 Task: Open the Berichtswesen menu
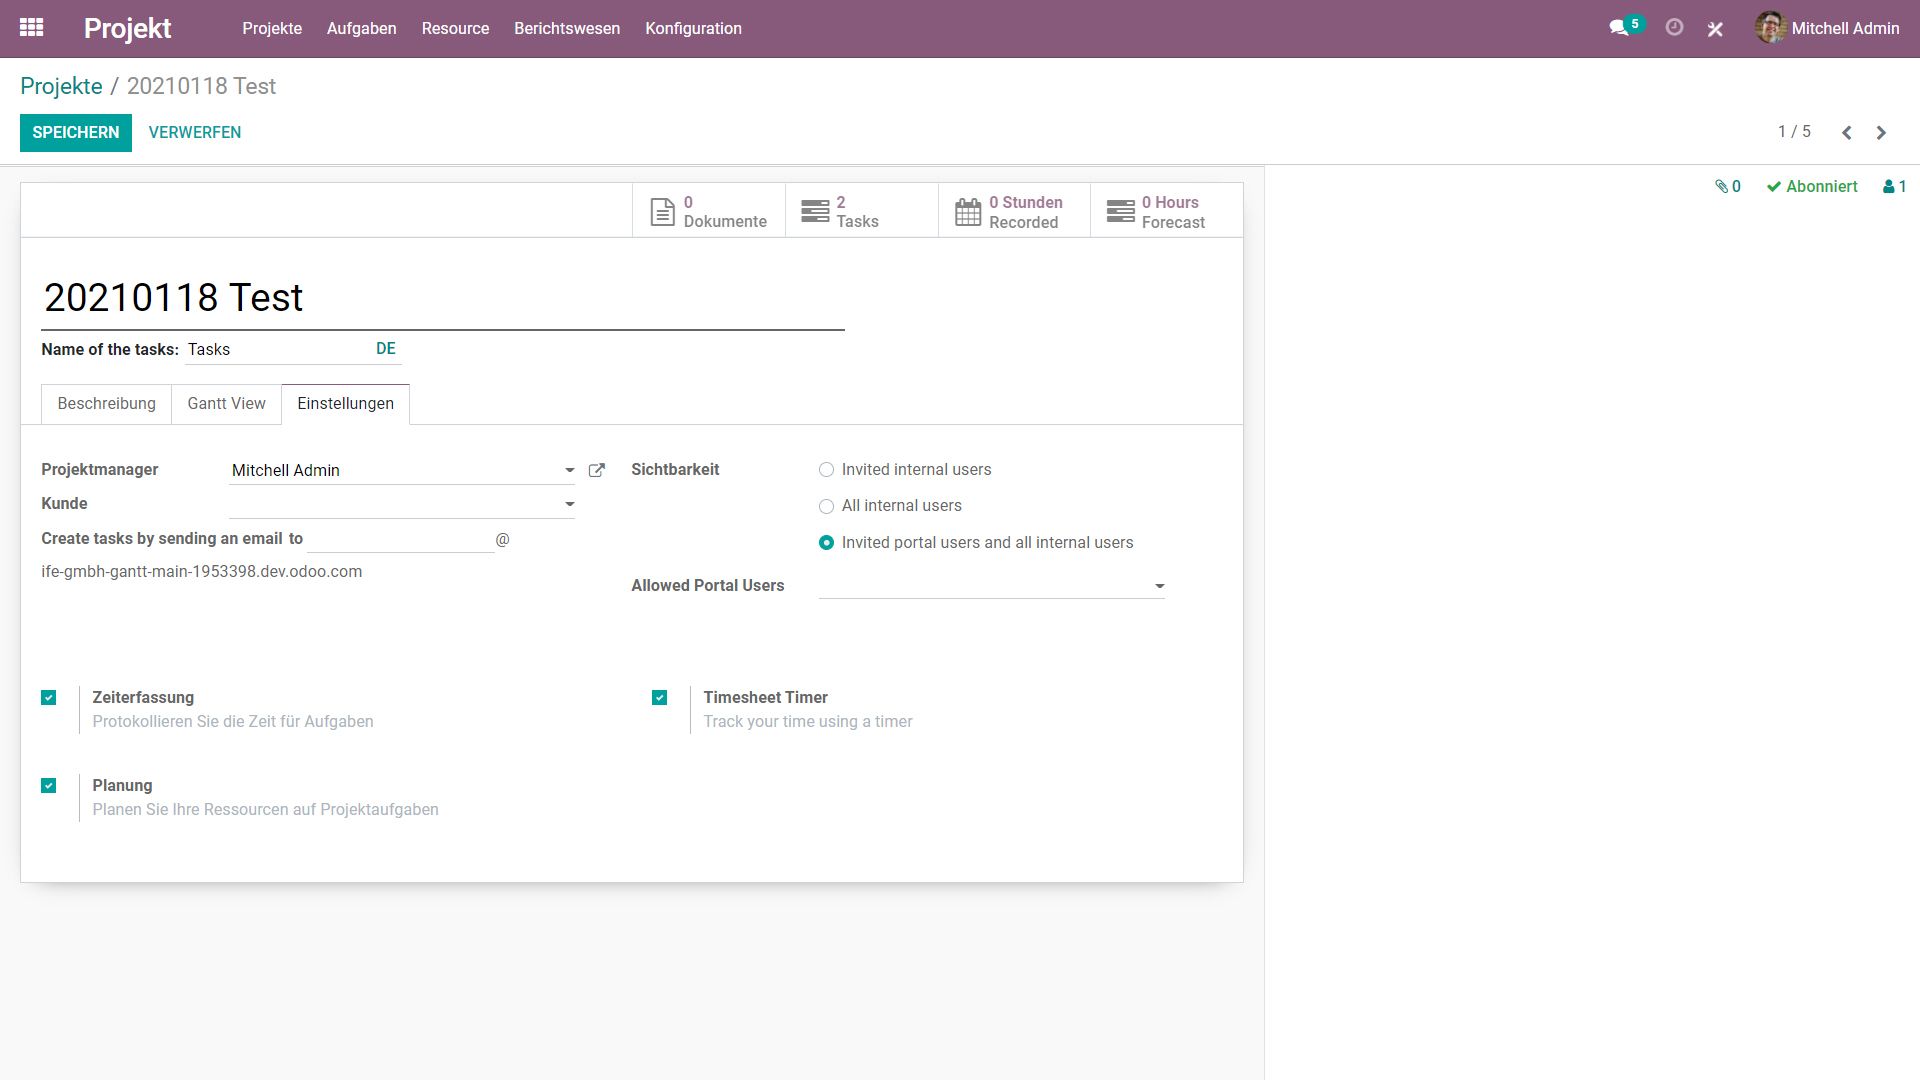tap(566, 28)
